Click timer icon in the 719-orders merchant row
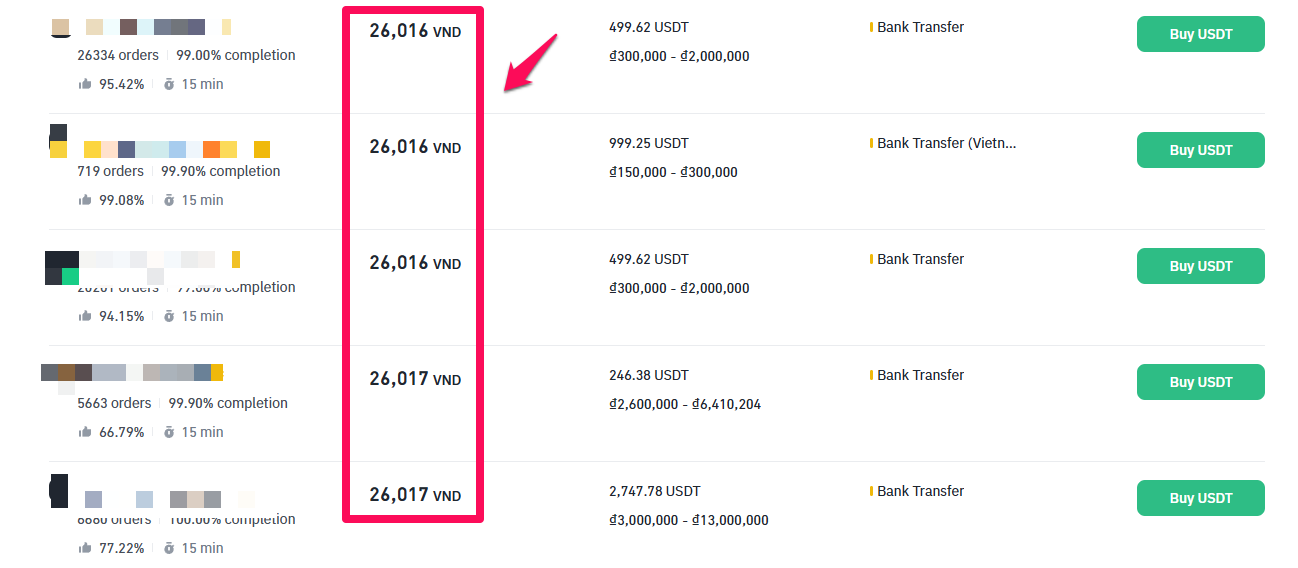Image resolution: width=1298 pixels, height=568 pixels. (x=169, y=200)
